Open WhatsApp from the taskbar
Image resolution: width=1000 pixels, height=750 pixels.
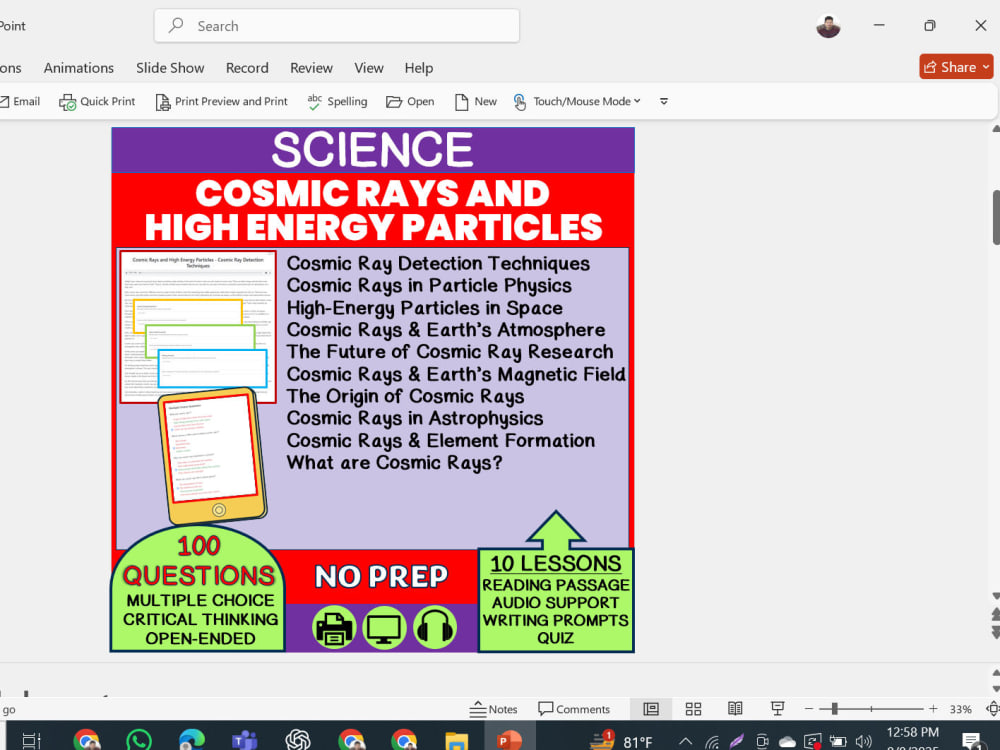point(139,740)
